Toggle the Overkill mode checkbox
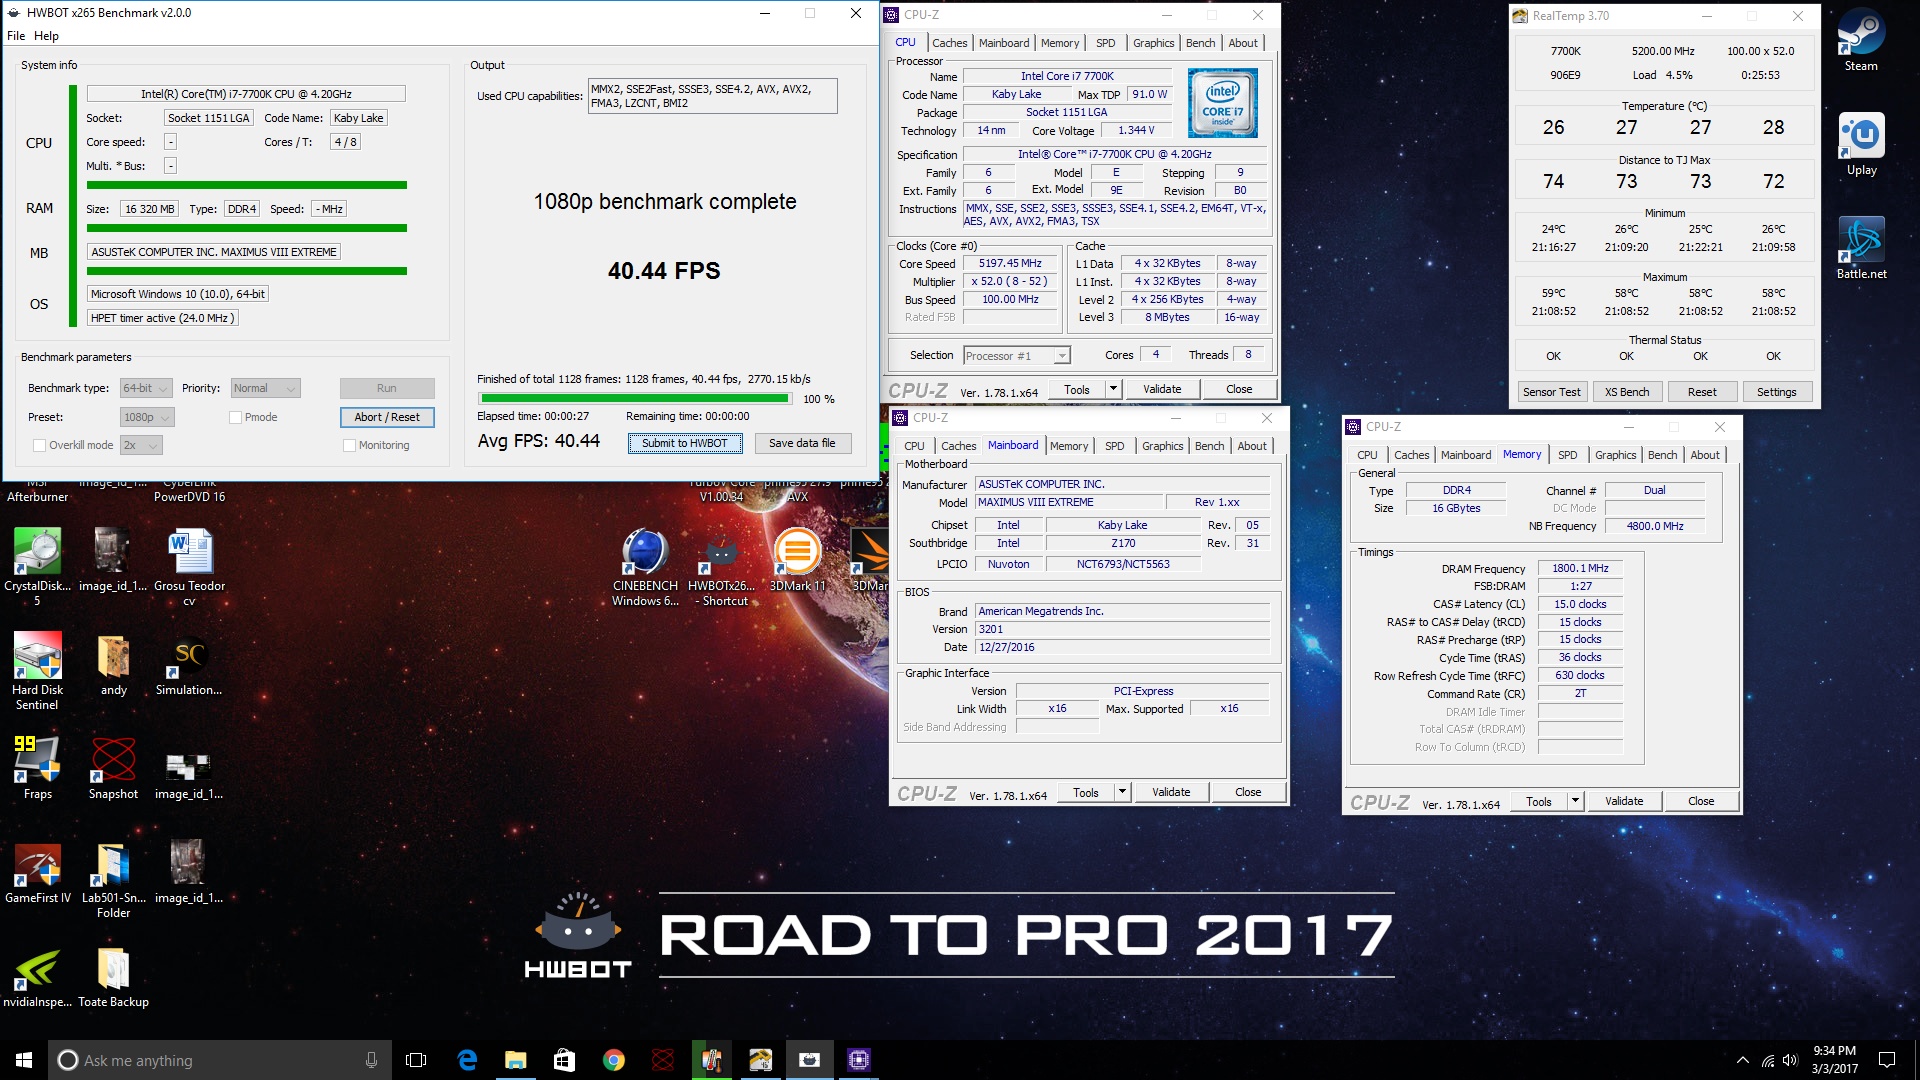This screenshot has width=1920, height=1080. (39, 446)
